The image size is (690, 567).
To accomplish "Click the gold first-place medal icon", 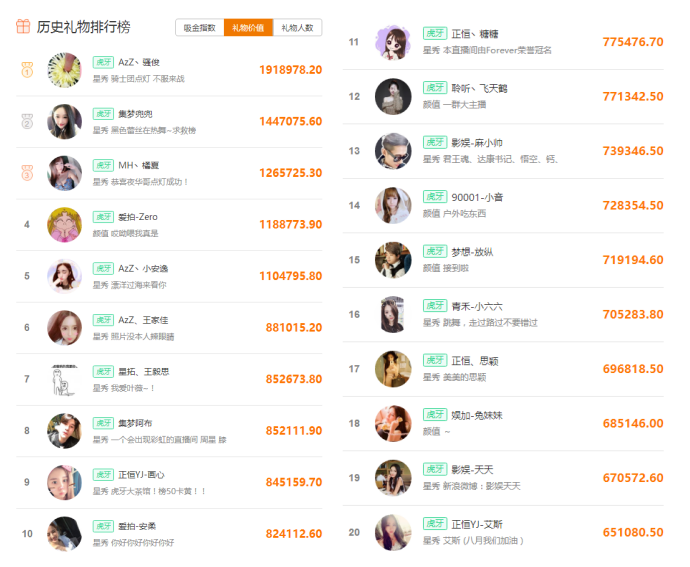I will tap(27, 70).
